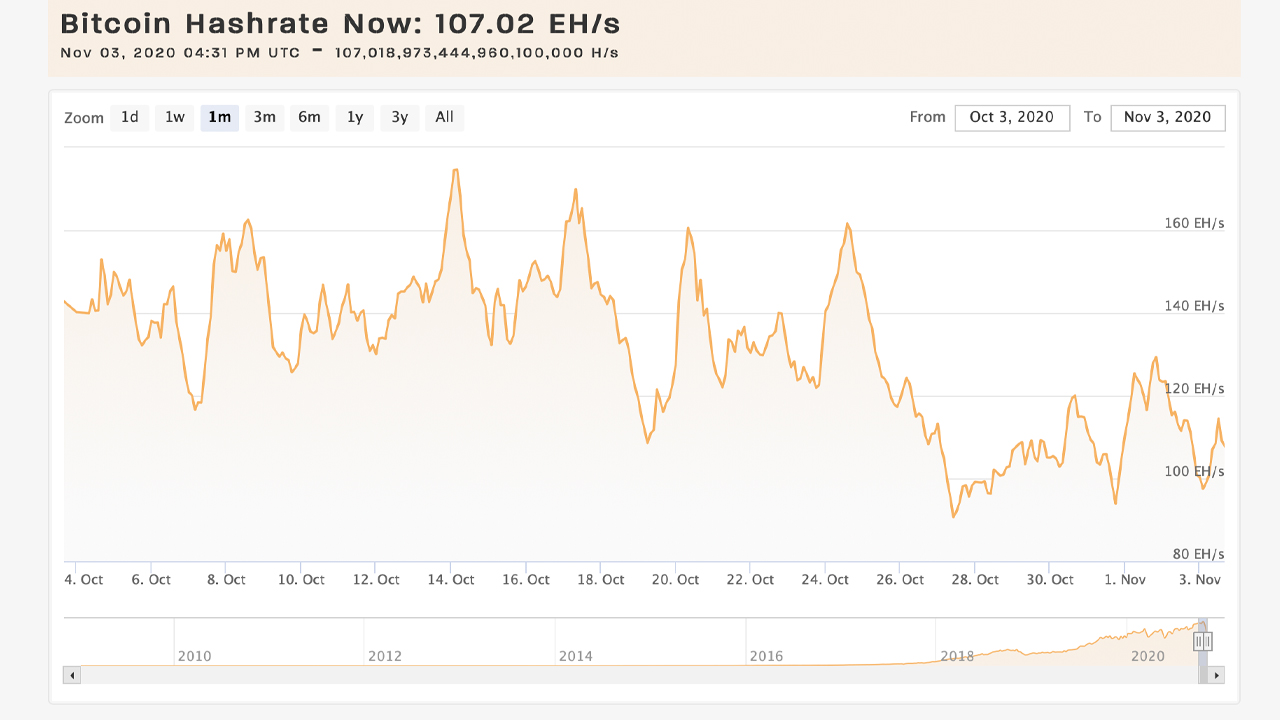The image size is (1280, 720).
Task: Click the From date field
Action: point(1012,117)
